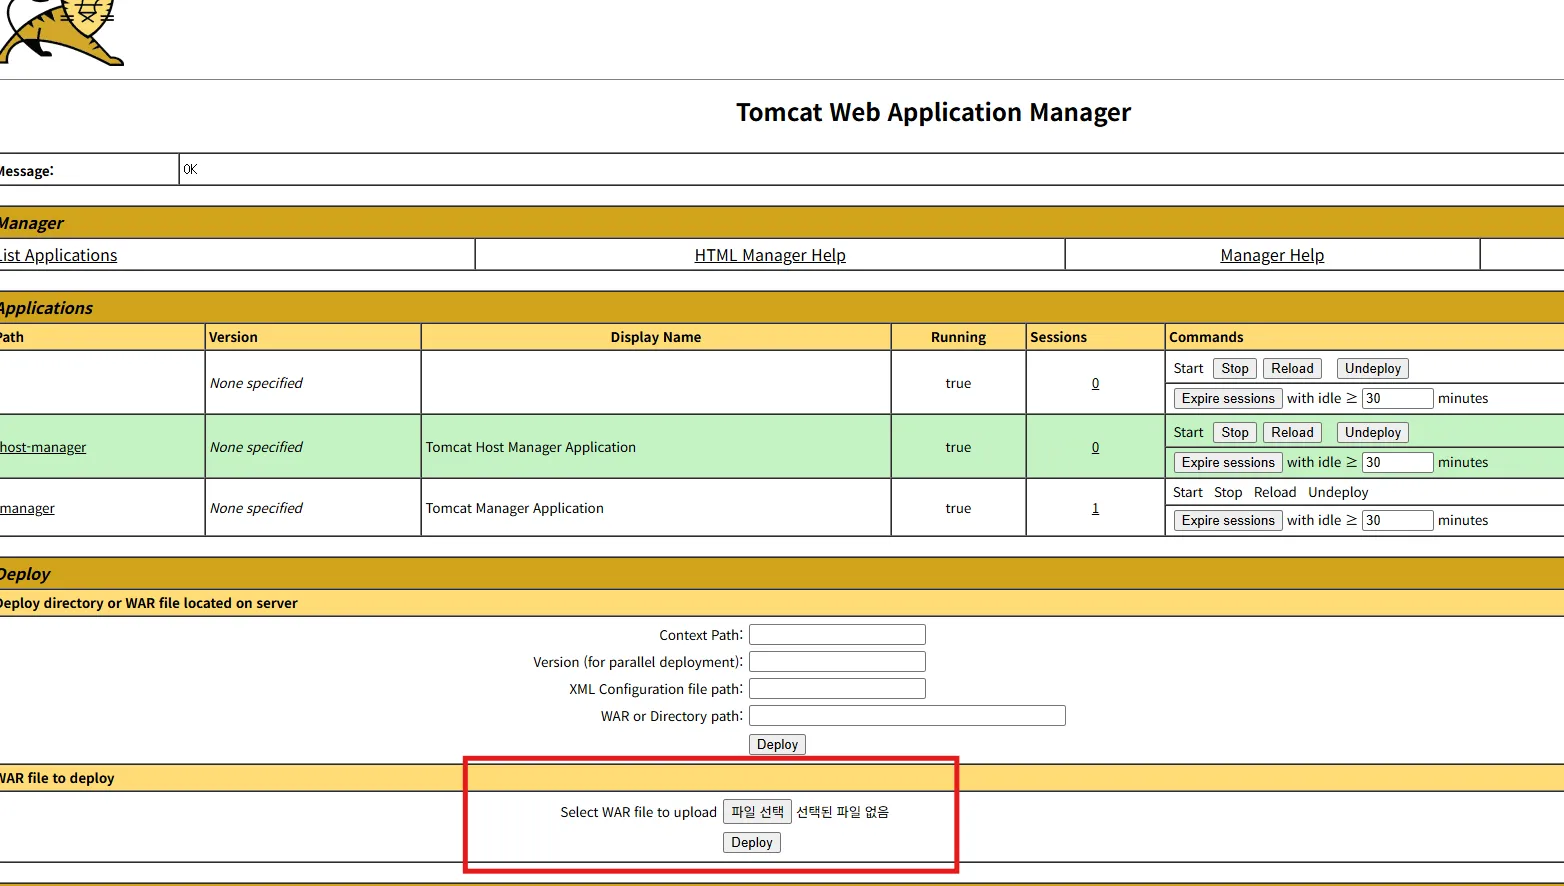Viewport: 1564px width, 886px height.
Task: Open the host-manager application path link
Action: point(43,447)
